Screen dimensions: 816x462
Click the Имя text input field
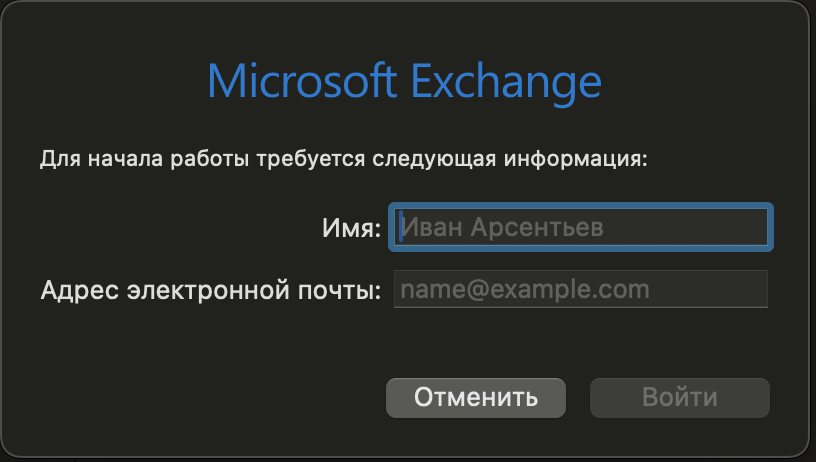point(583,227)
